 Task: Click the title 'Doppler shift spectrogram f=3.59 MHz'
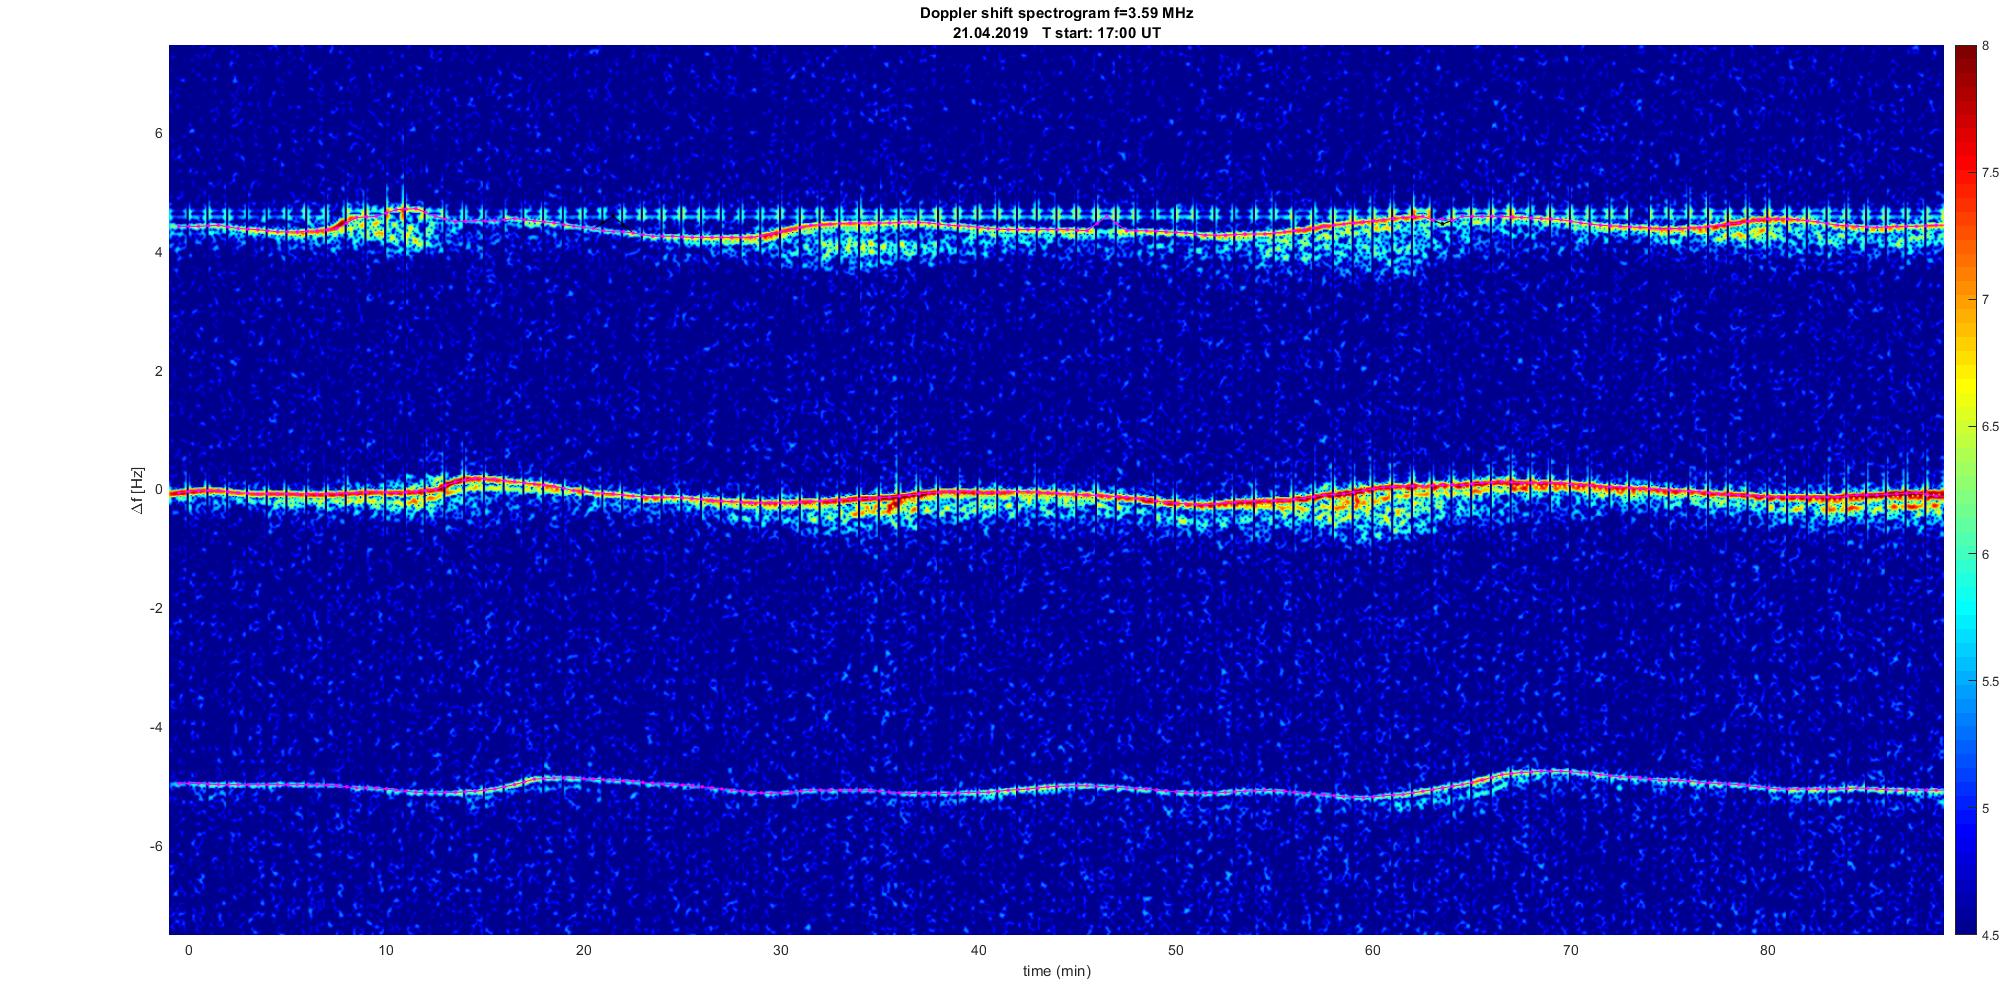pos(1056,13)
